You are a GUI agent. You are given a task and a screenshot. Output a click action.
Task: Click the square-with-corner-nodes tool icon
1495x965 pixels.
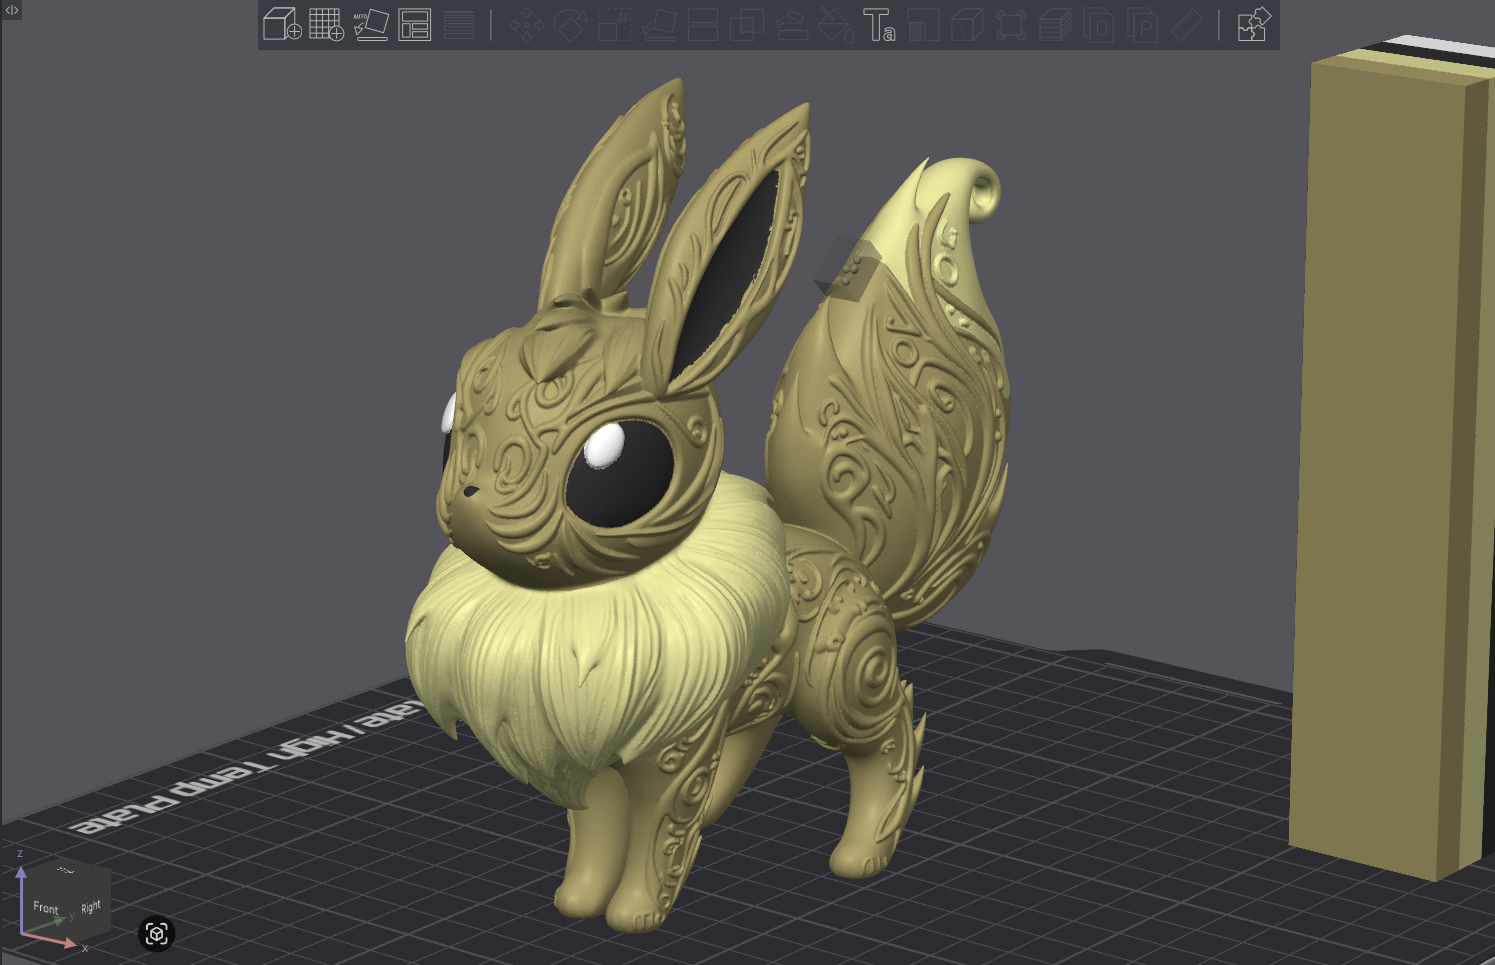point(1011,24)
